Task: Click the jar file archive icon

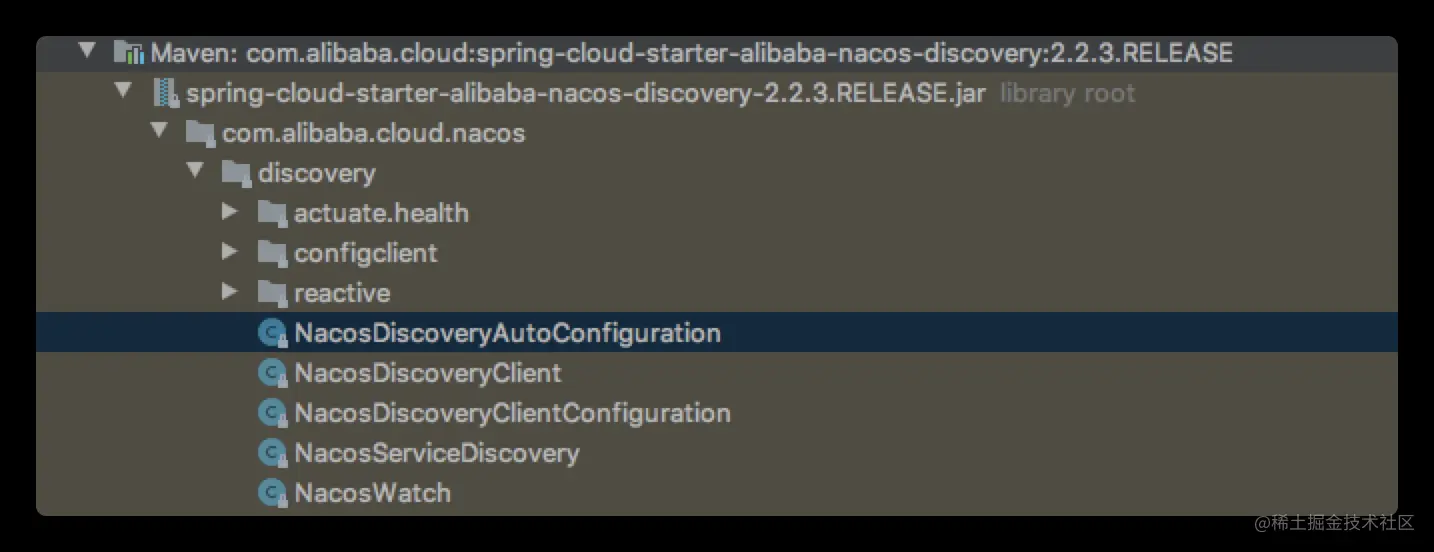Action: [x=165, y=93]
